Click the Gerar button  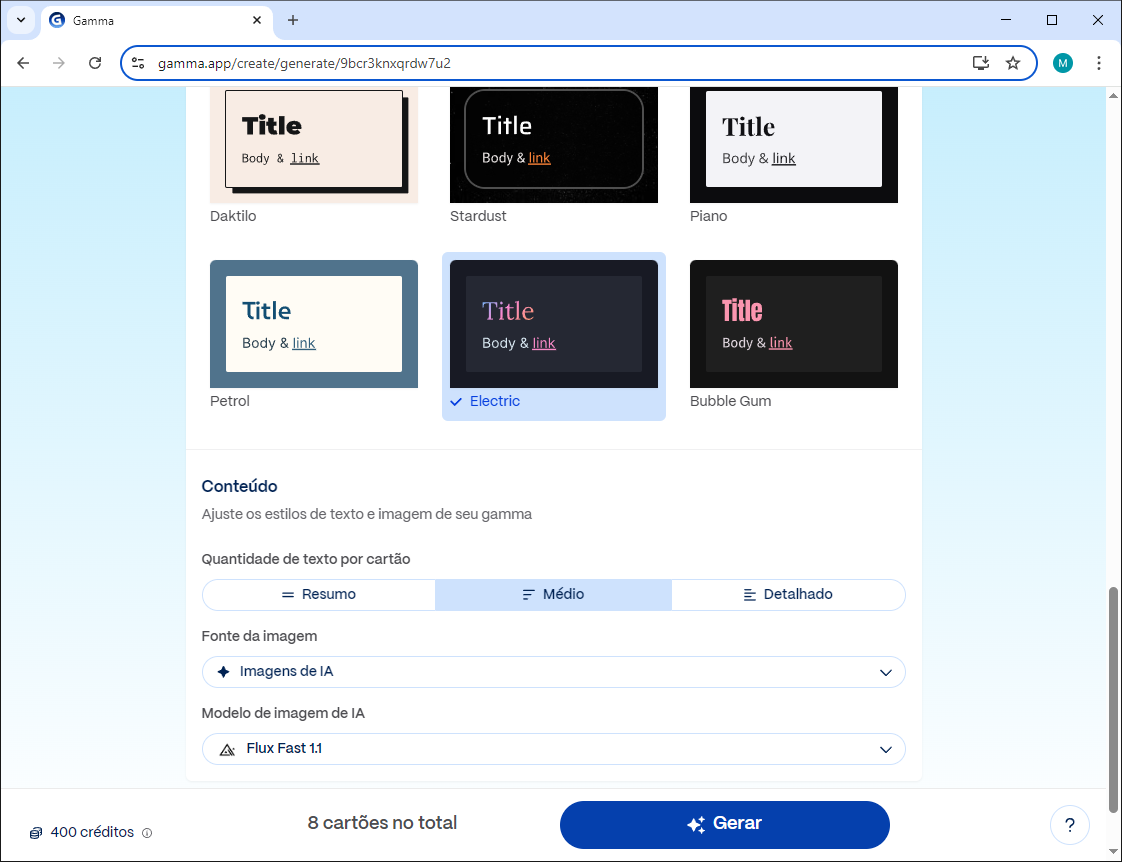[x=724, y=824]
